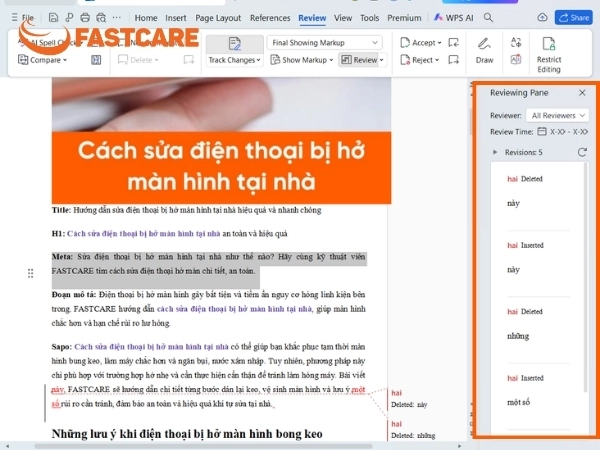
Task: Click heading 'Những lưu ý khi điện thoại'
Action: [x=187, y=434]
